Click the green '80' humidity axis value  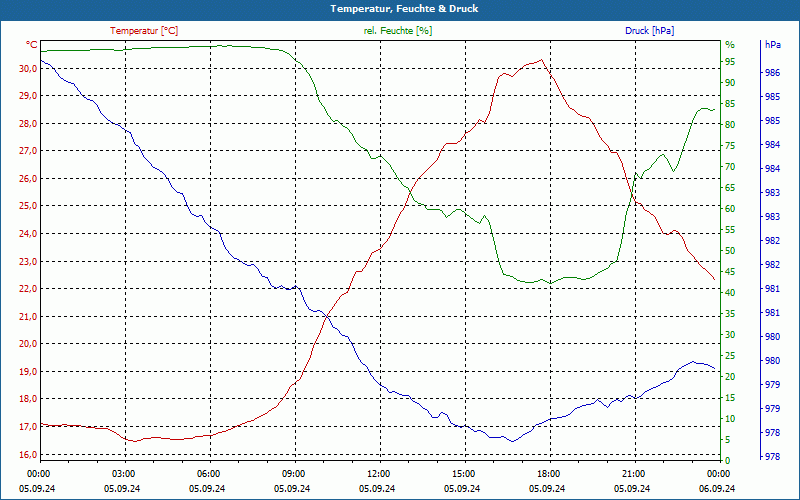point(730,124)
